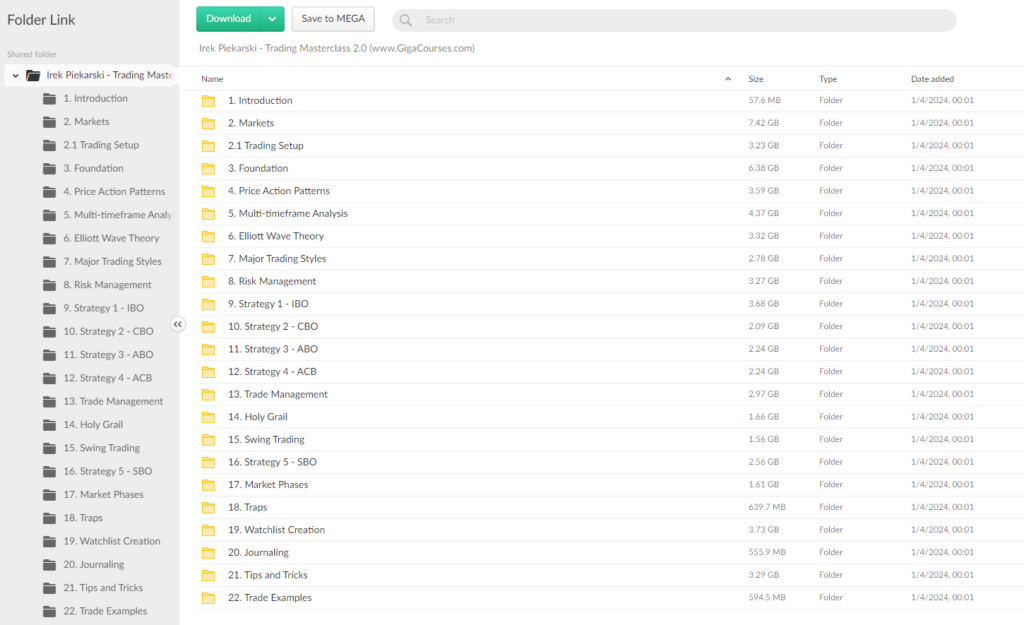Sort the list by Date added column
The image size is (1024, 625).
[x=932, y=79]
